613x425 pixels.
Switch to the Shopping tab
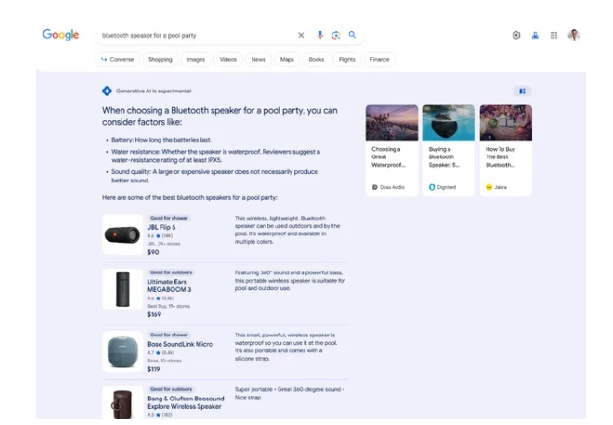click(x=160, y=59)
